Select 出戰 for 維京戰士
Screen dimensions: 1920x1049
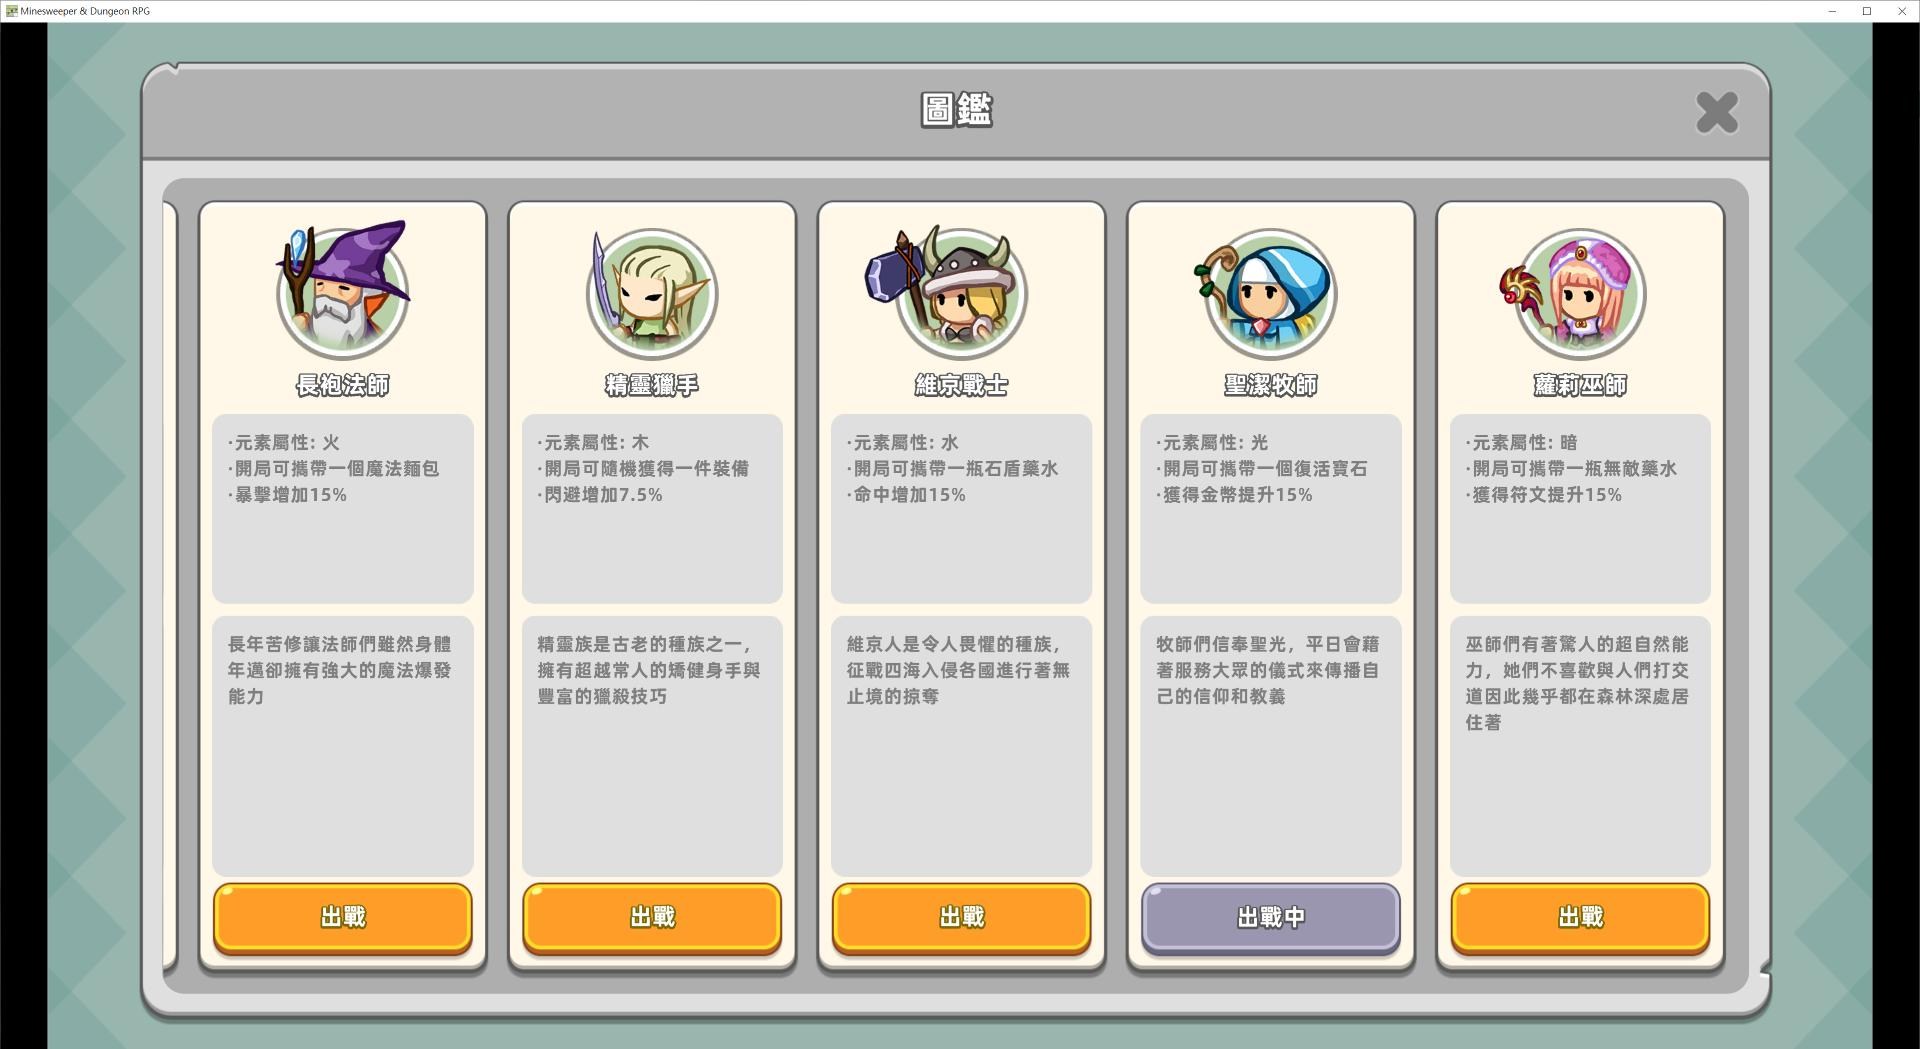pos(961,917)
